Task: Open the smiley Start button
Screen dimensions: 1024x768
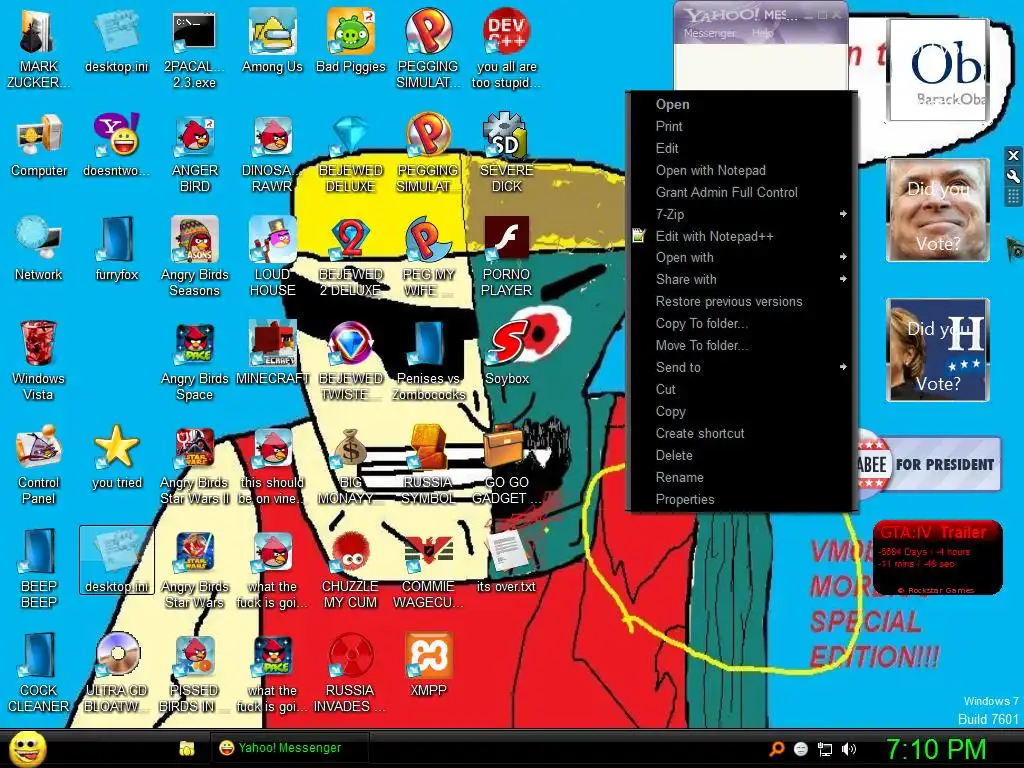Action: coord(27,748)
